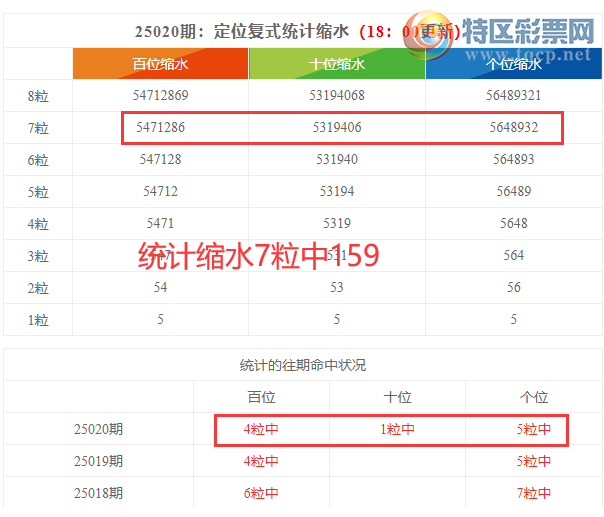Screen dimensions: 604x517
Task: Click the value 54 in the 2粒 row
Action: [x=160, y=287]
